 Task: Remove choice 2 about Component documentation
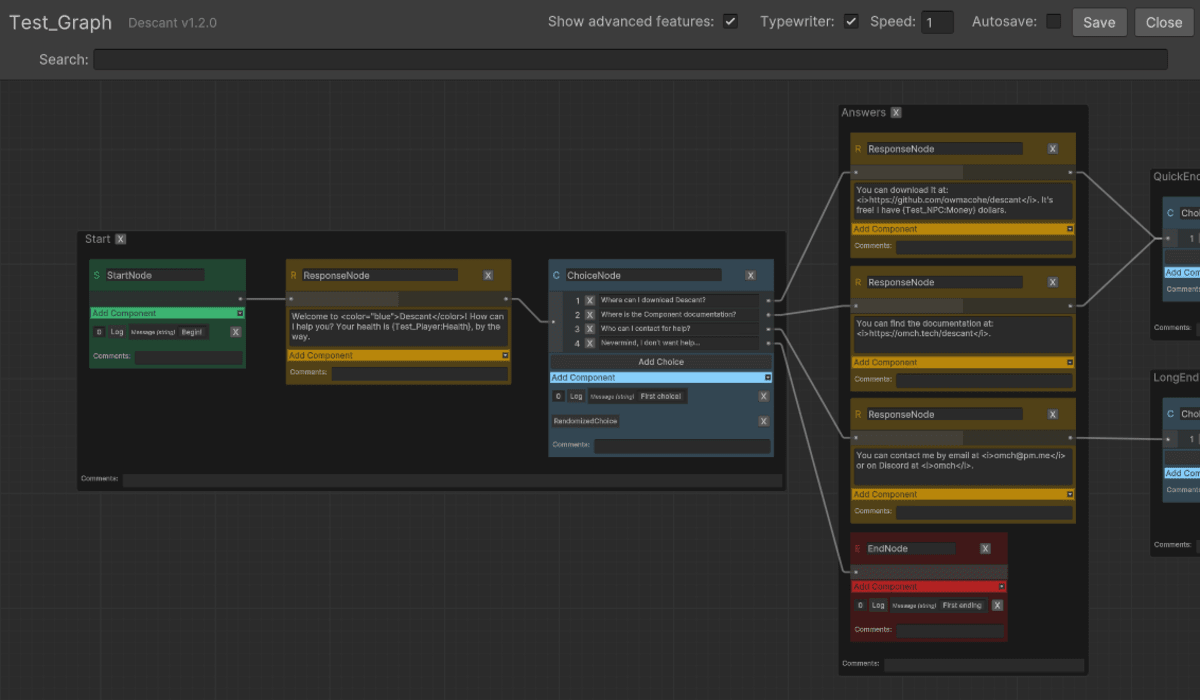pos(590,314)
